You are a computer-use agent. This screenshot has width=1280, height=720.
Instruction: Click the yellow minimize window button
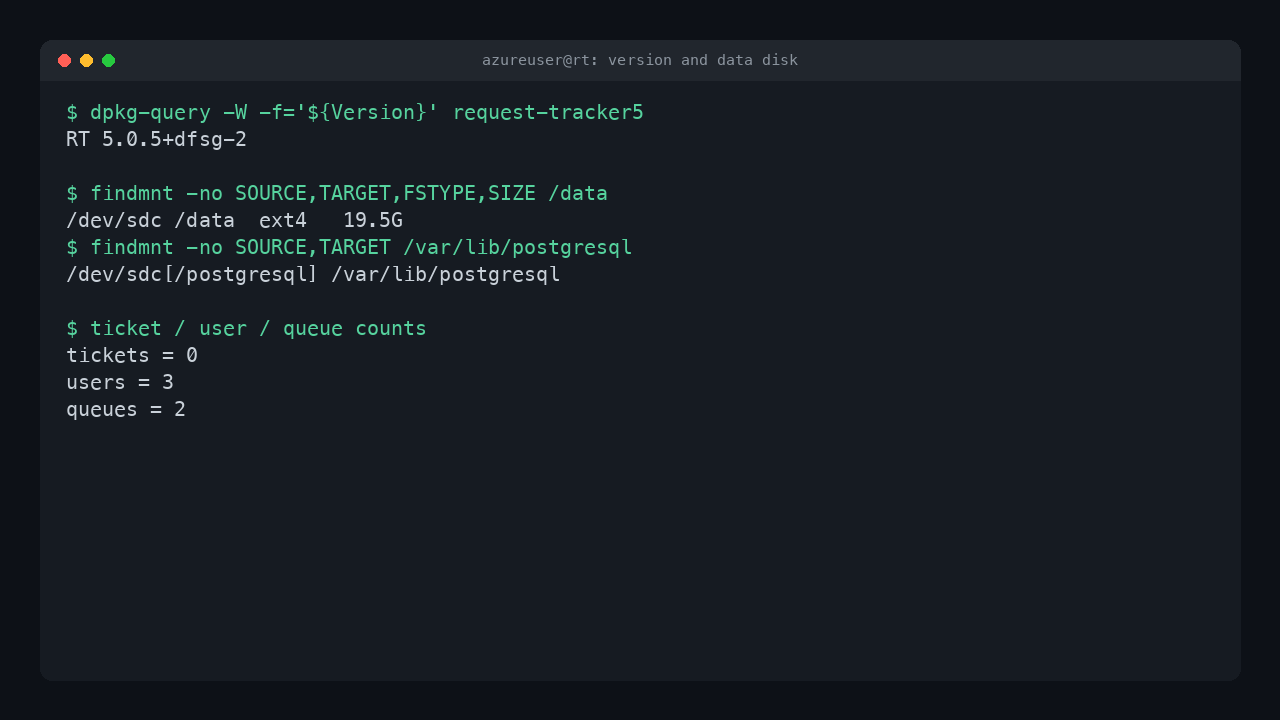click(86, 61)
